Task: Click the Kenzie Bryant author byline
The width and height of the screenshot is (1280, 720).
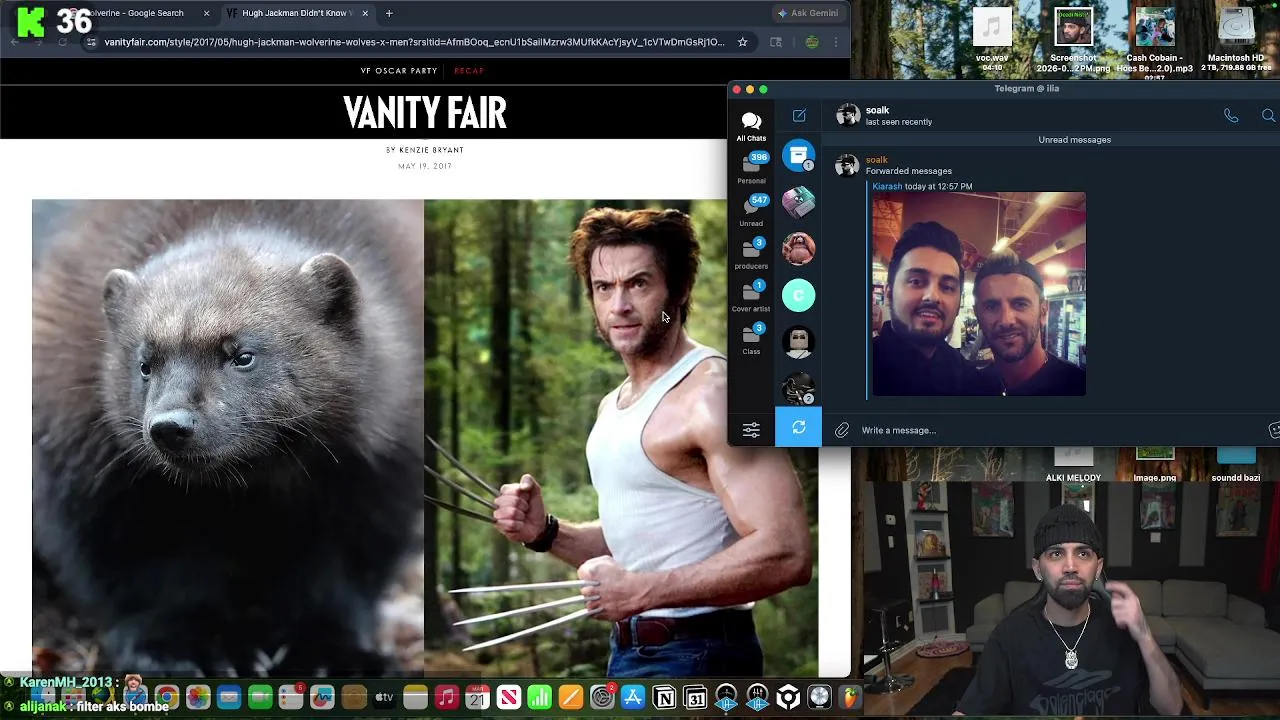Action: (x=431, y=150)
